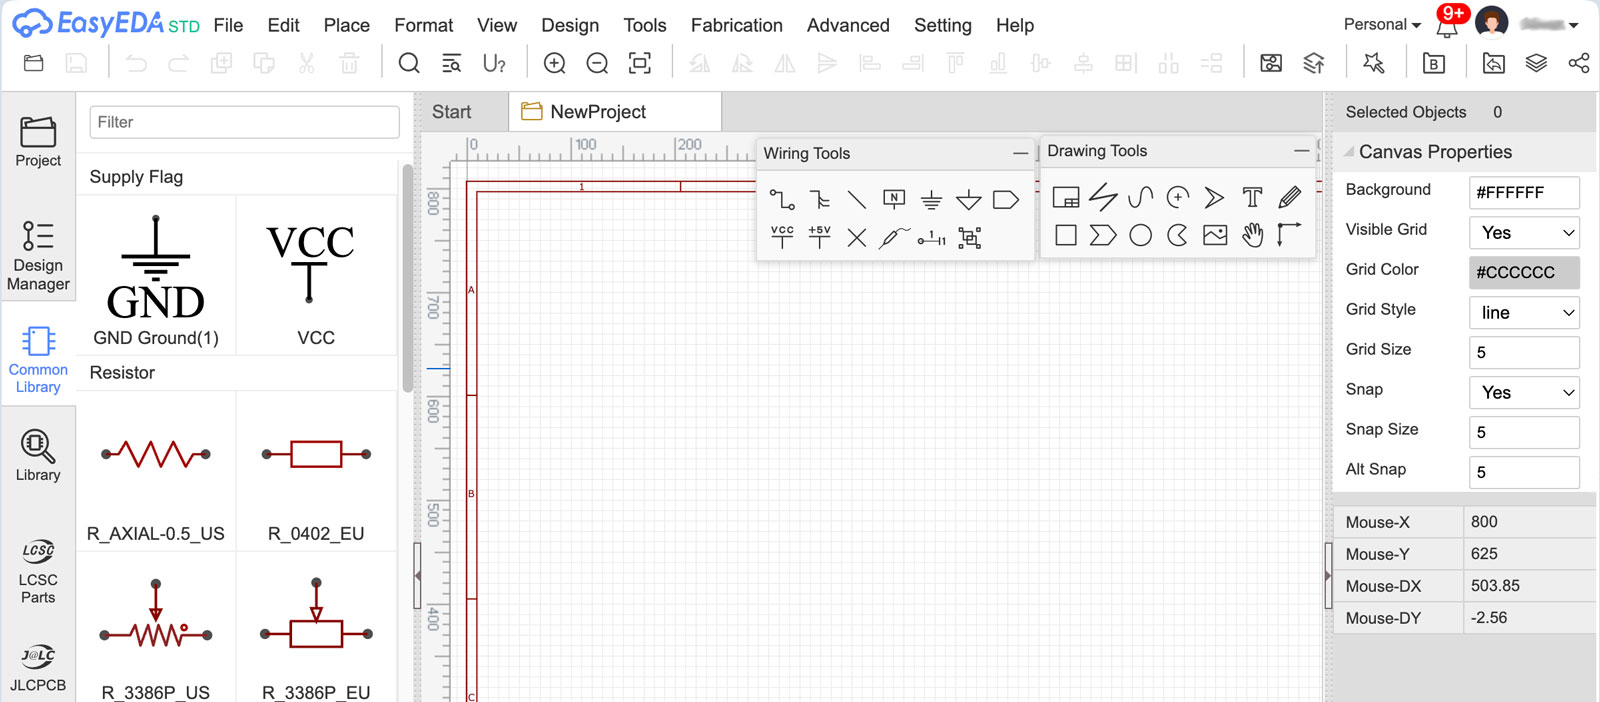Image resolution: width=1600 pixels, height=702 pixels.
Task: Select the Sheet Setting drawing tool
Action: click(x=1066, y=197)
